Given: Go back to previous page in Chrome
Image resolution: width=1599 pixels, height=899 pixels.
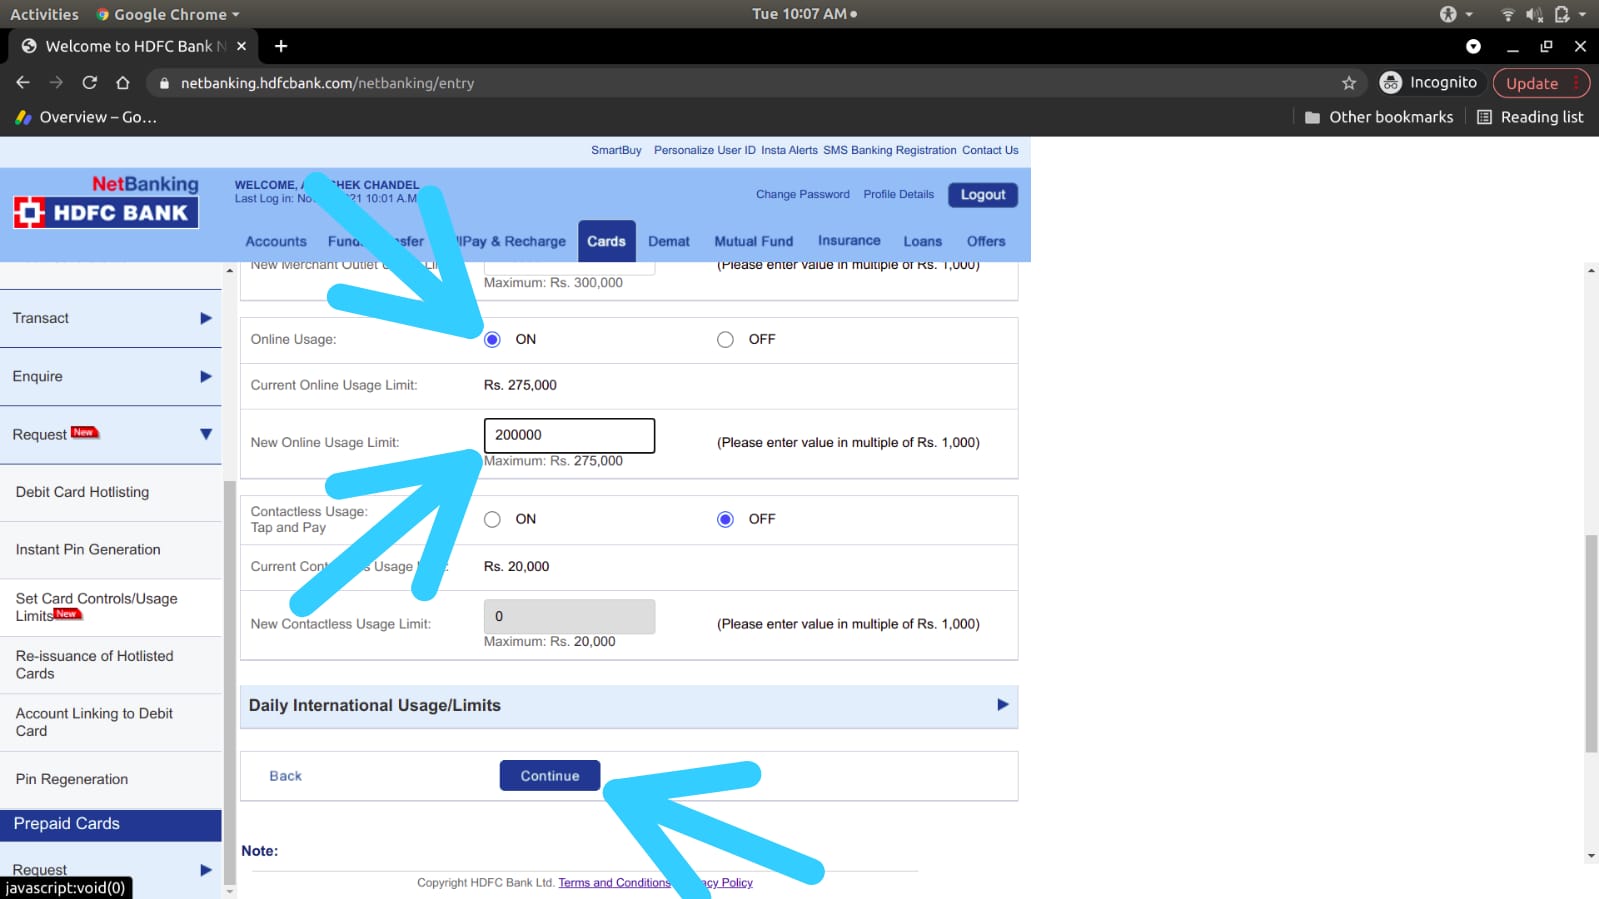Looking at the screenshot, I should (x=22, y=83).
